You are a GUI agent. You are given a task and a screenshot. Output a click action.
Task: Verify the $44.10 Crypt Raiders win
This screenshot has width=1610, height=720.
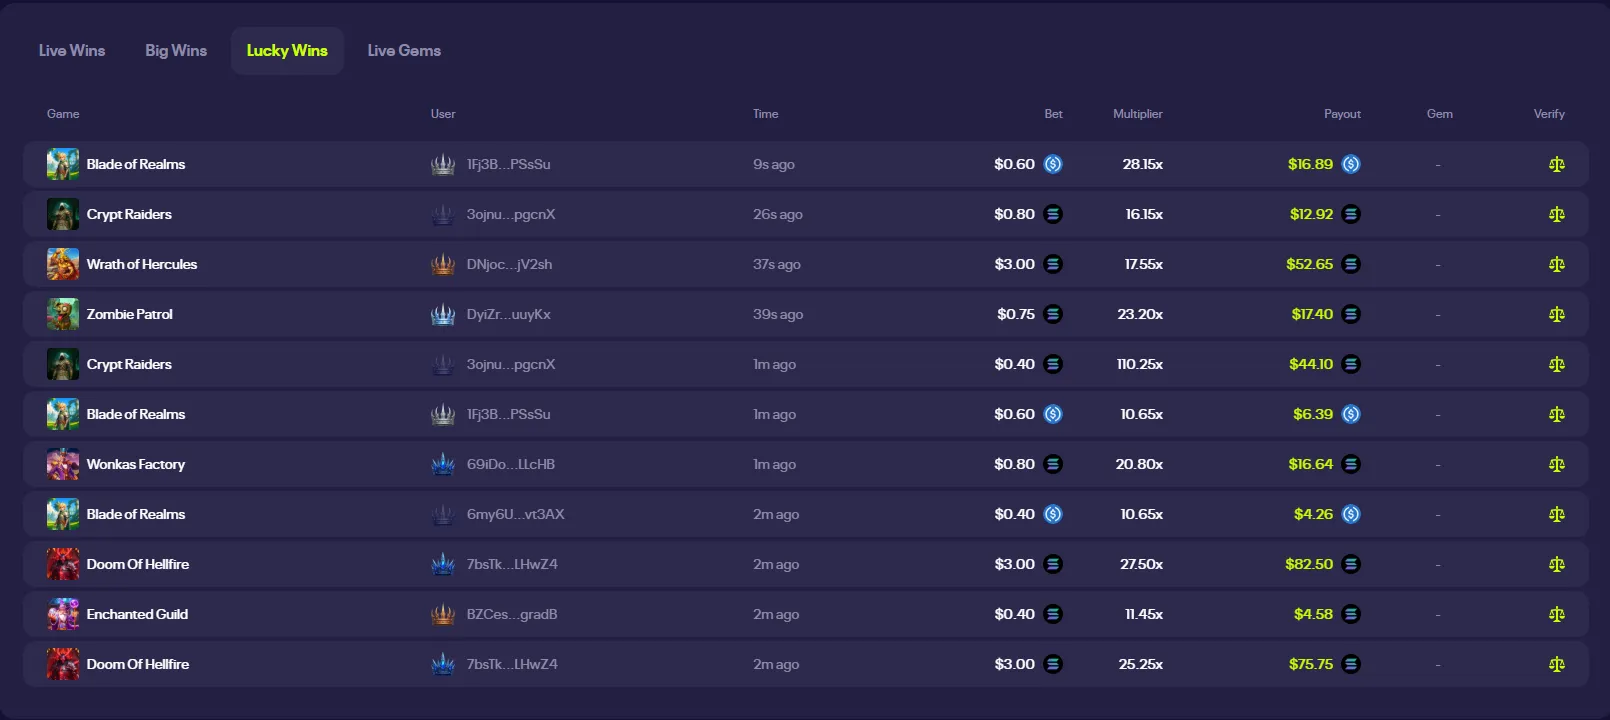tap(1557, 364)
